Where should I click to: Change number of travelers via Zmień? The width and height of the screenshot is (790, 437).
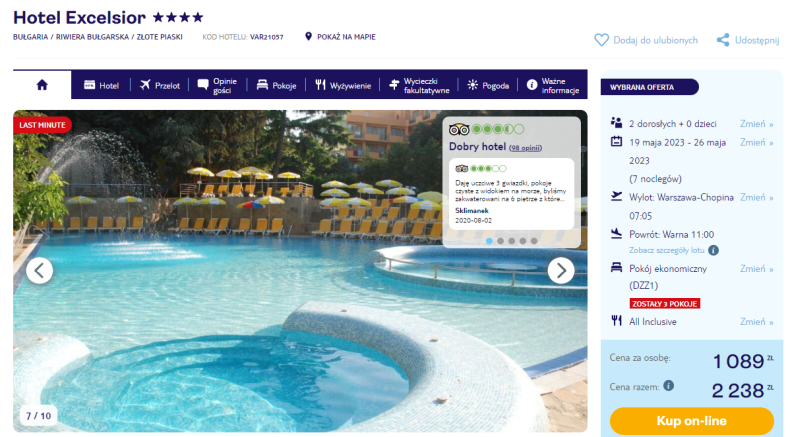756,123
